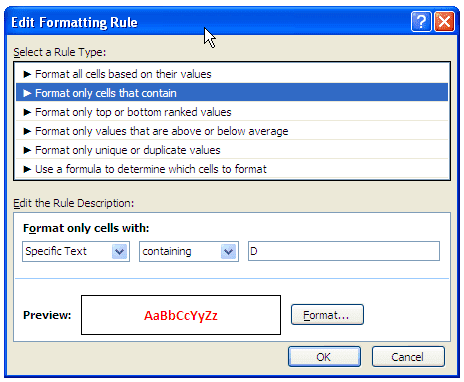
Task: Click the arrow bullet before 'Format all cells'
Action: tap(27, 74)
